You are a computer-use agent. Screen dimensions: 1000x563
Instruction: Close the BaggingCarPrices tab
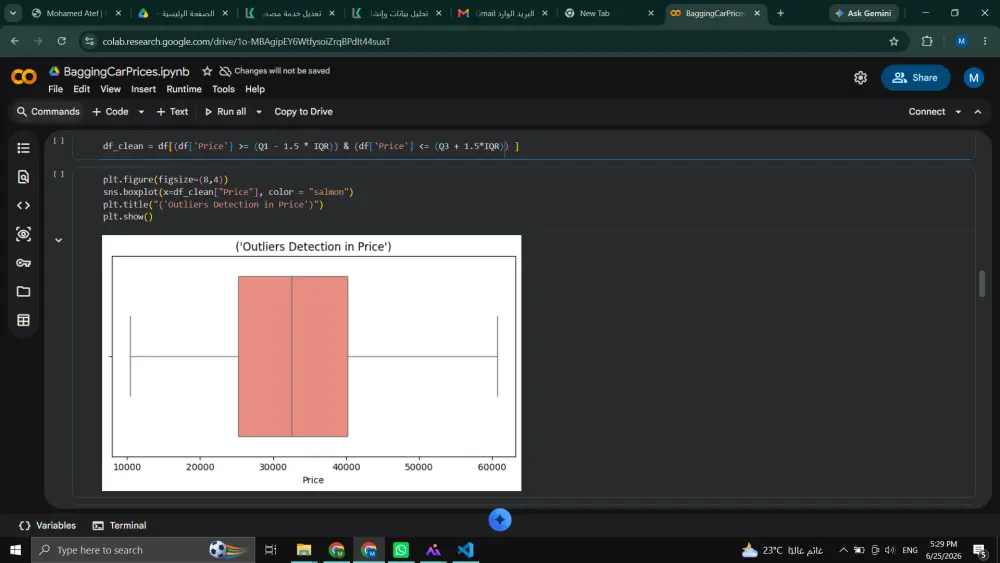757,13
